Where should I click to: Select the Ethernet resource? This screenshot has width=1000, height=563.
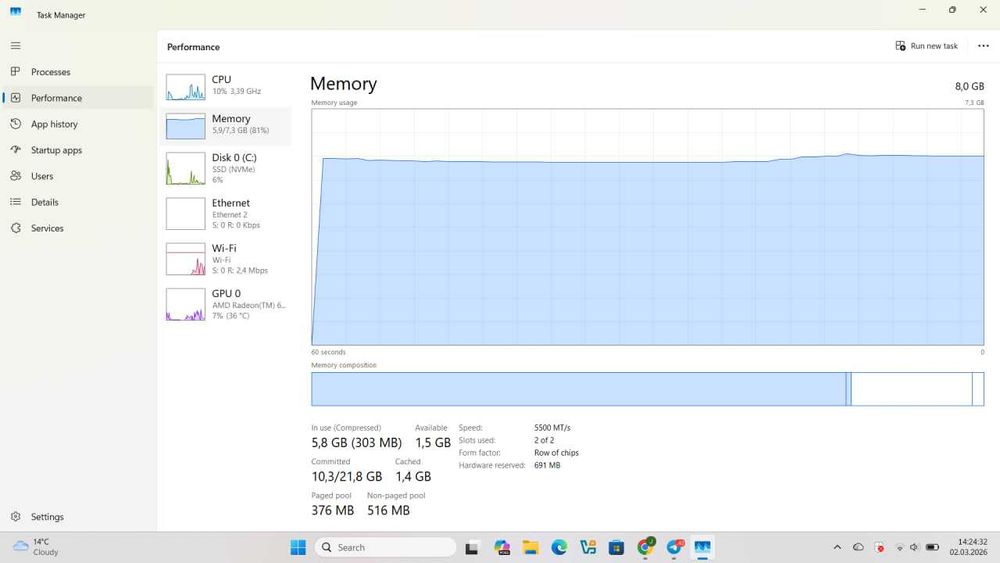click(226, 214)
